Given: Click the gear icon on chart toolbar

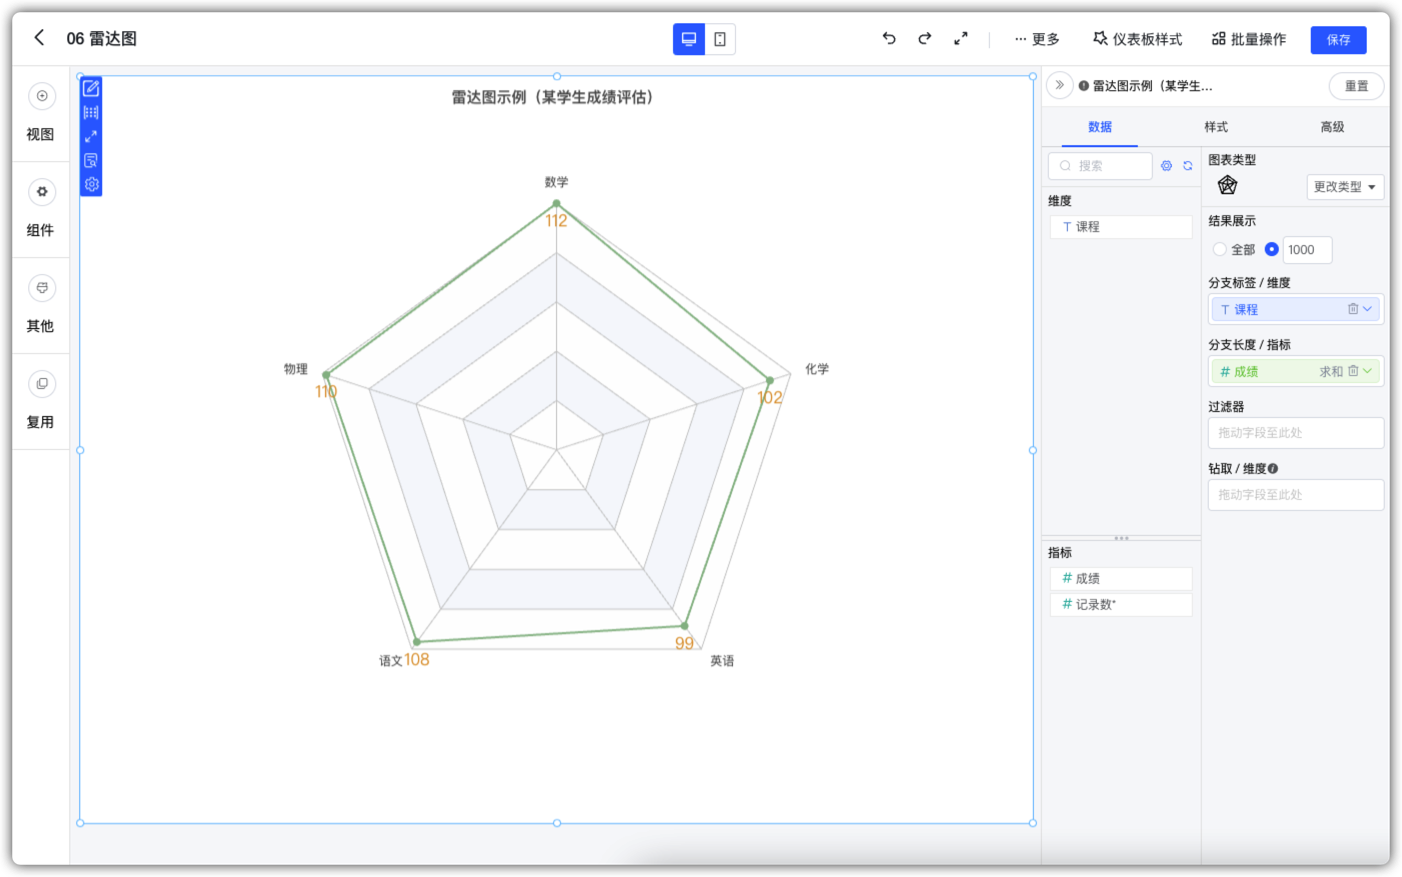Looking at the screenshot, I should [91, 184].
